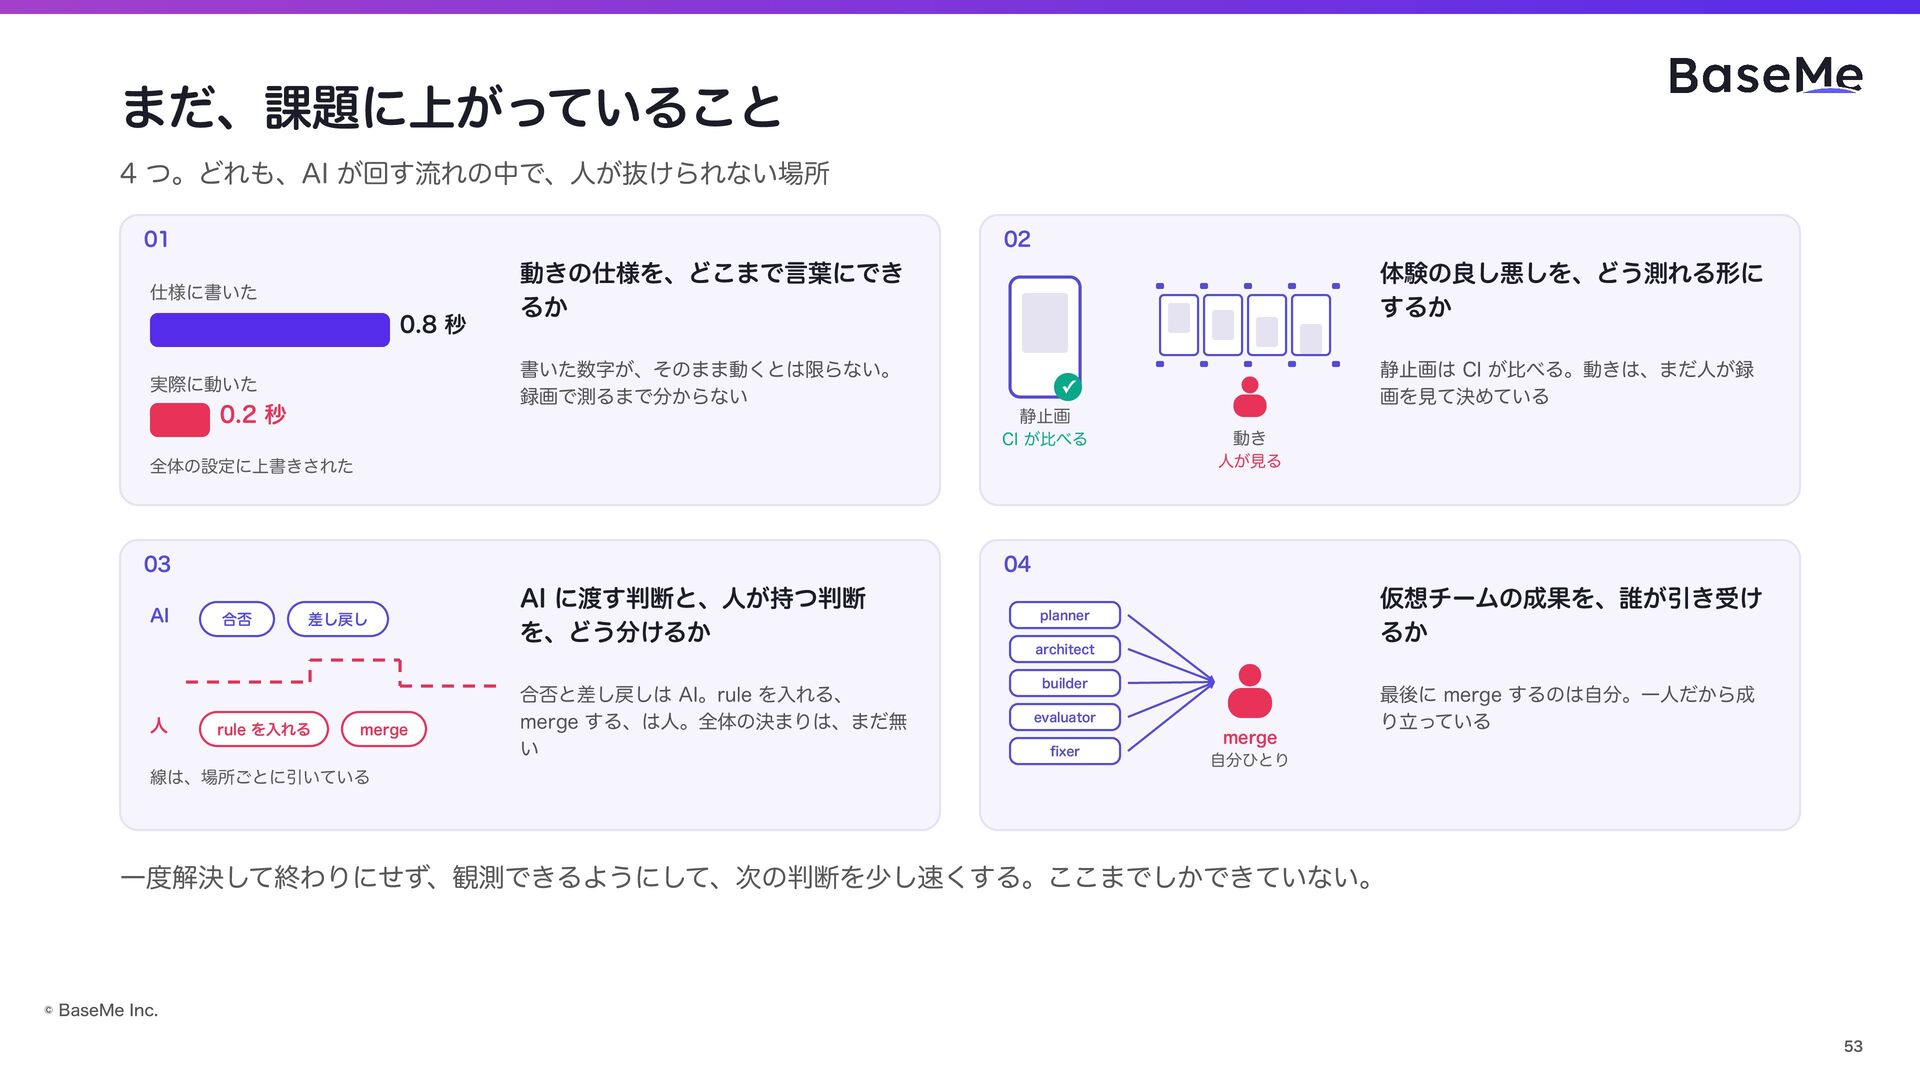Click the 合否 pill label
Image resolution: width=1920 pixels, height=1080 pixels.
[x=237, y=619]
